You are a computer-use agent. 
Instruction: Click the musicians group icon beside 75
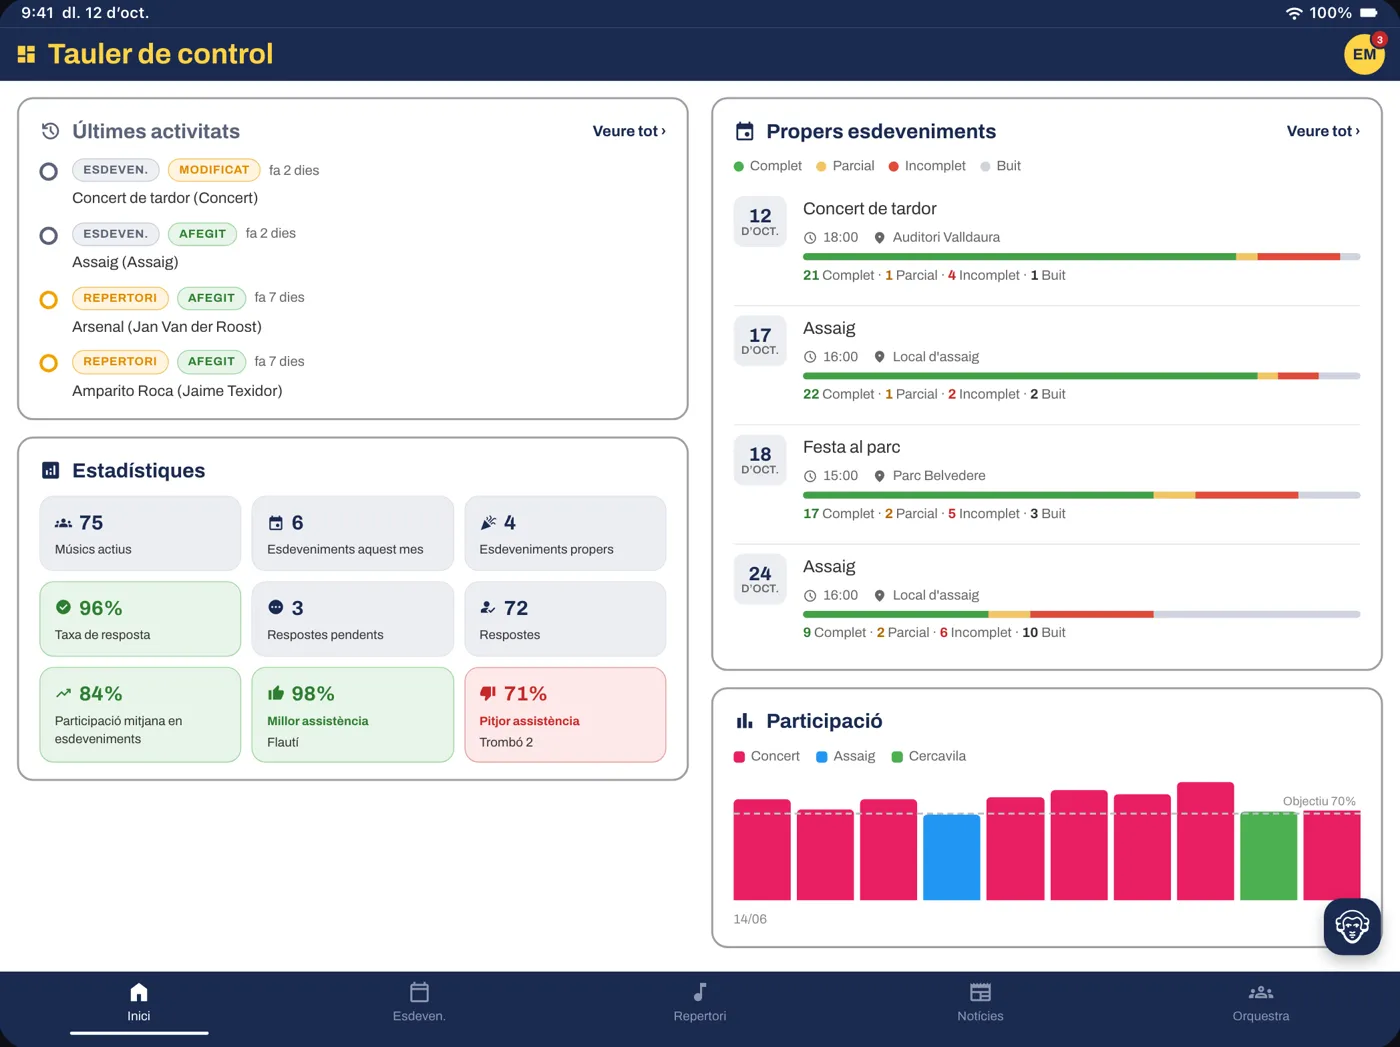point(63,523)
